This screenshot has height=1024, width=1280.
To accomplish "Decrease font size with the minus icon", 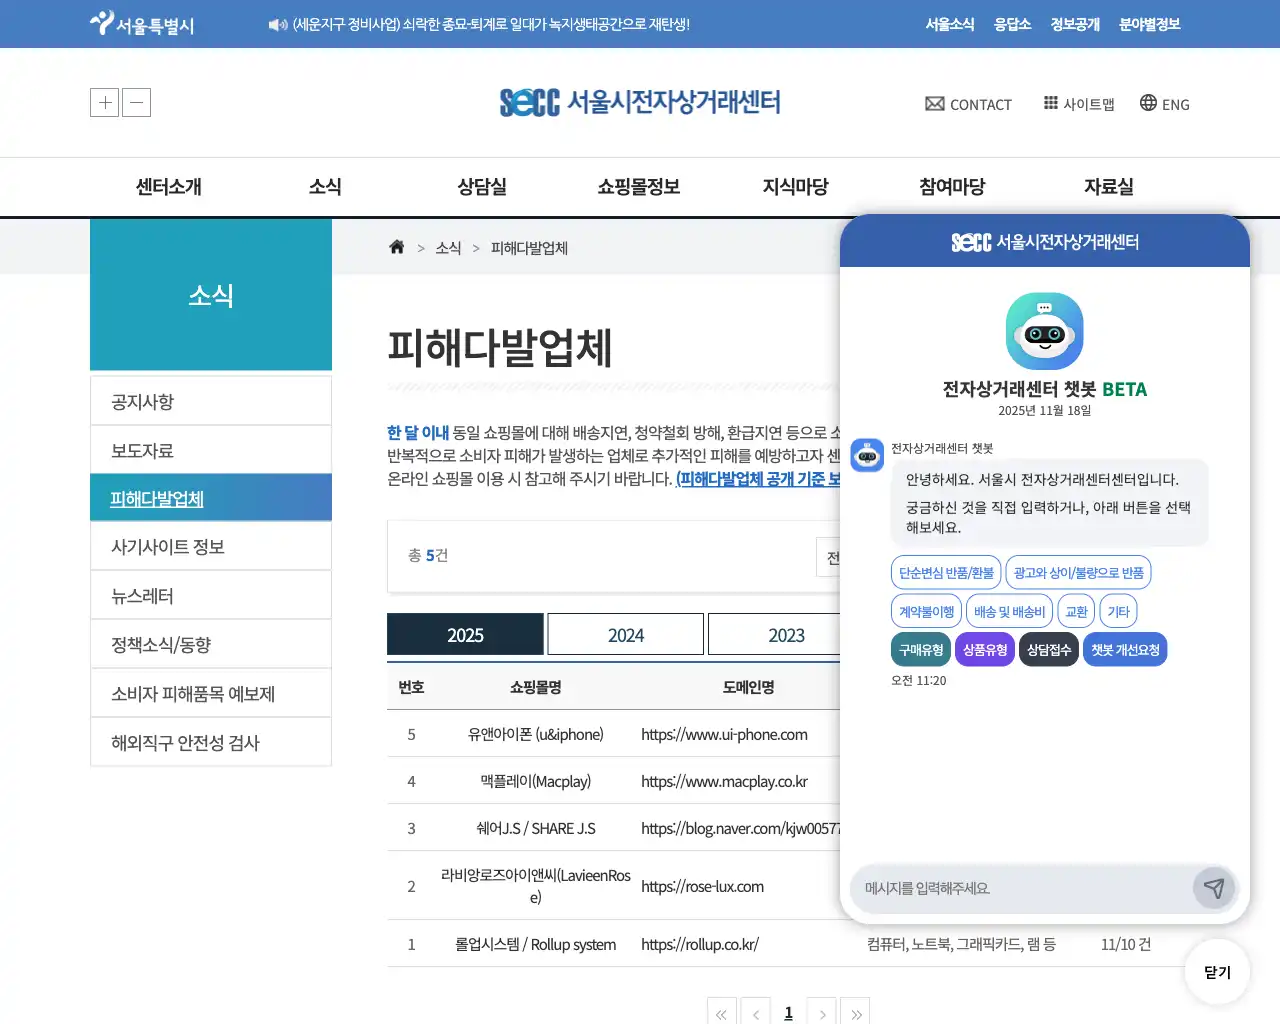I will [136, 102].
